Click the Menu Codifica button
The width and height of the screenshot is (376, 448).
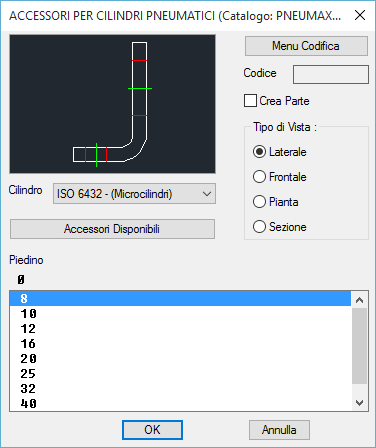(x=306, y=46)
